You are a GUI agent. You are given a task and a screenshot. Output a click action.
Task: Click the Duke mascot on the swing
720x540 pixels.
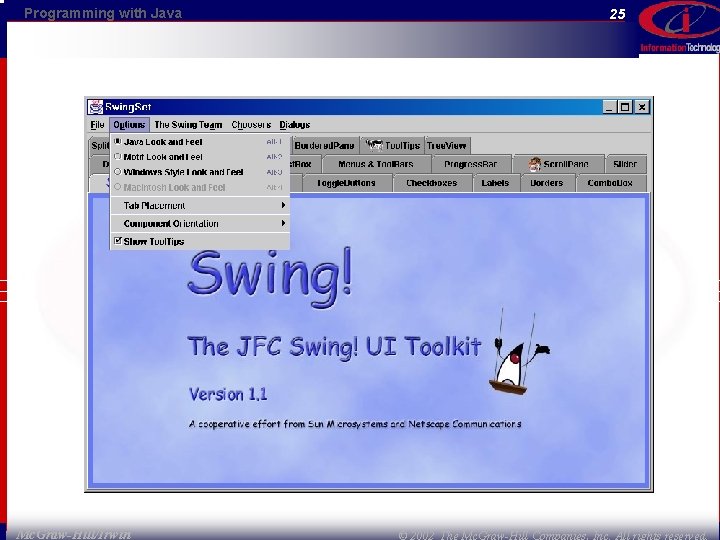520,353
